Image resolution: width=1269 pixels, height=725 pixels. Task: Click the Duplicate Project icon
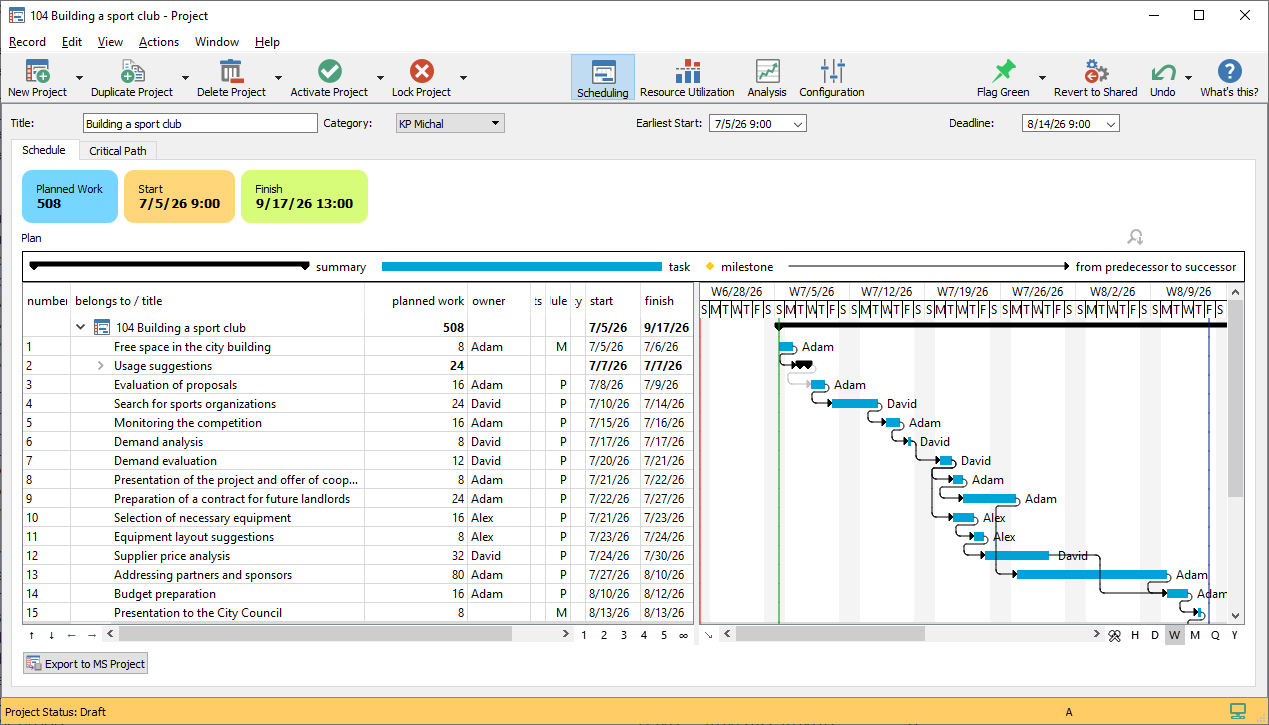[x=132, y=72]
